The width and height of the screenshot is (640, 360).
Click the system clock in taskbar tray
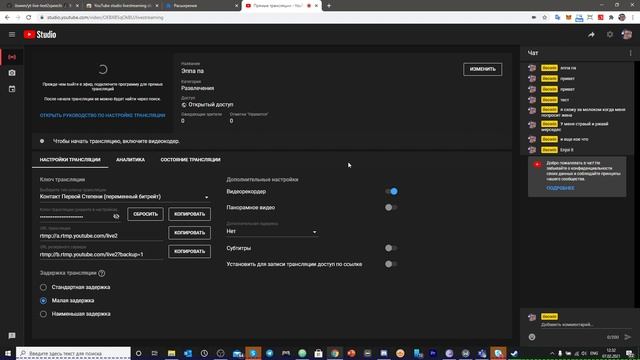point(611,353)
